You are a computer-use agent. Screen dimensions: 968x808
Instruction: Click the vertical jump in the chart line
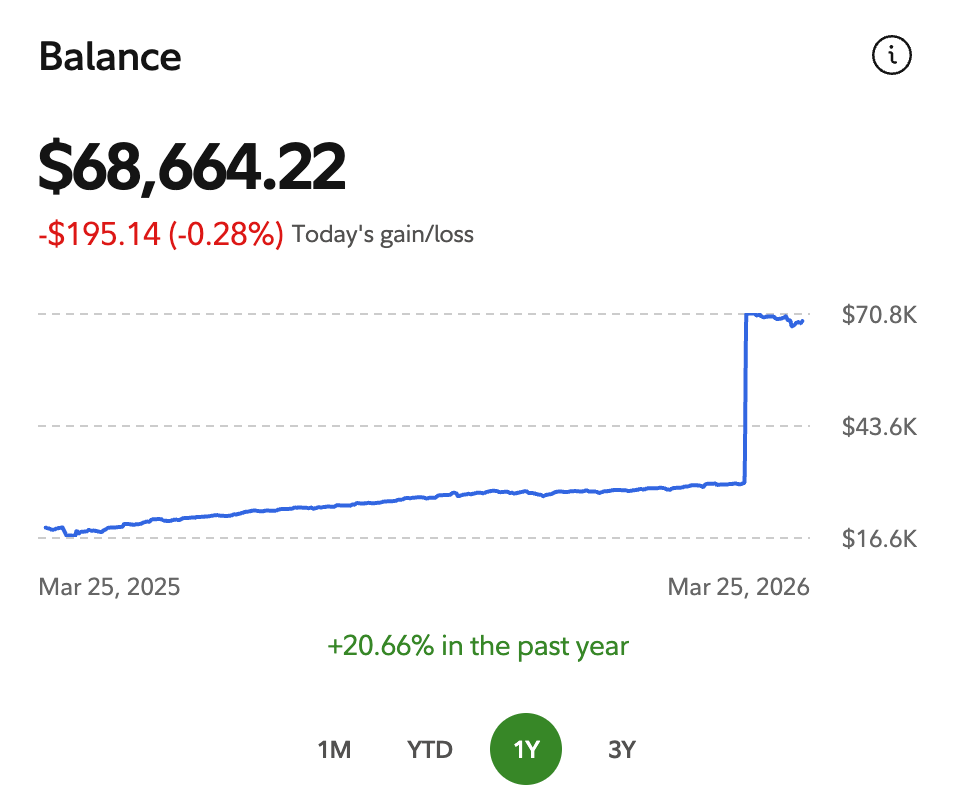746,400
